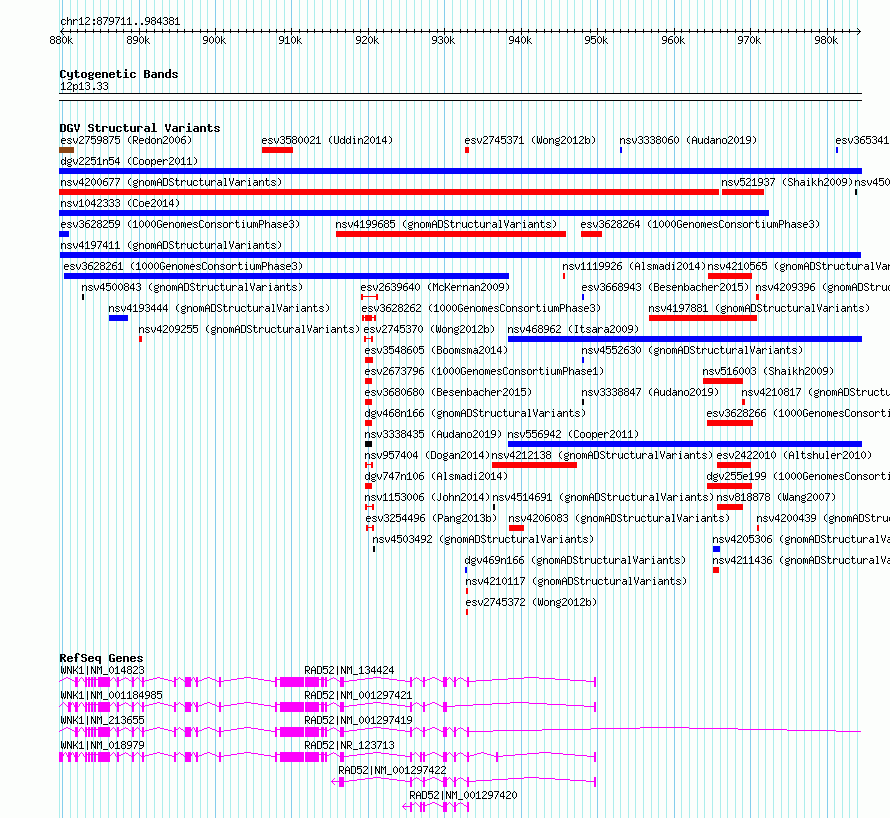890x818 pixels.
Task: Click nsv516003 (Shaikh2009) label
Action: [x=768, y=371]
